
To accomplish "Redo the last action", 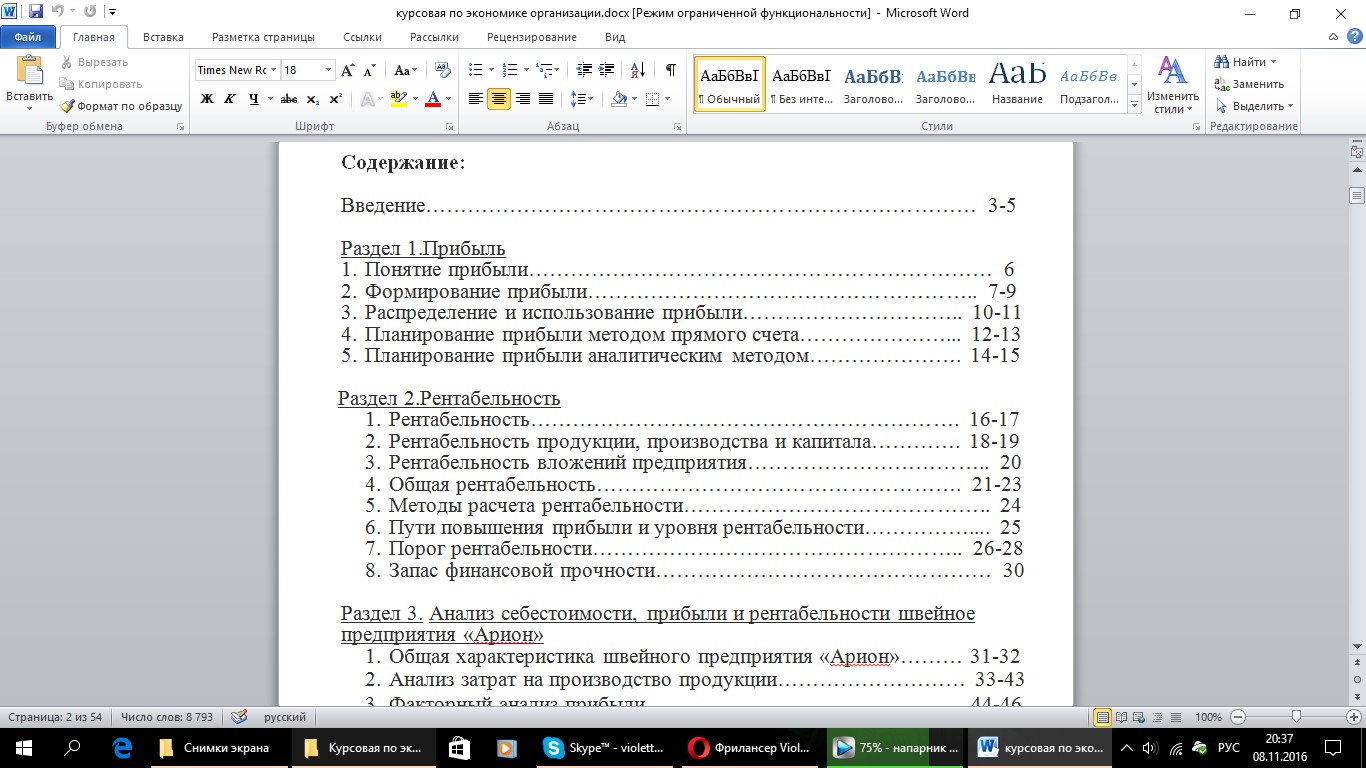I will point(90,13).
